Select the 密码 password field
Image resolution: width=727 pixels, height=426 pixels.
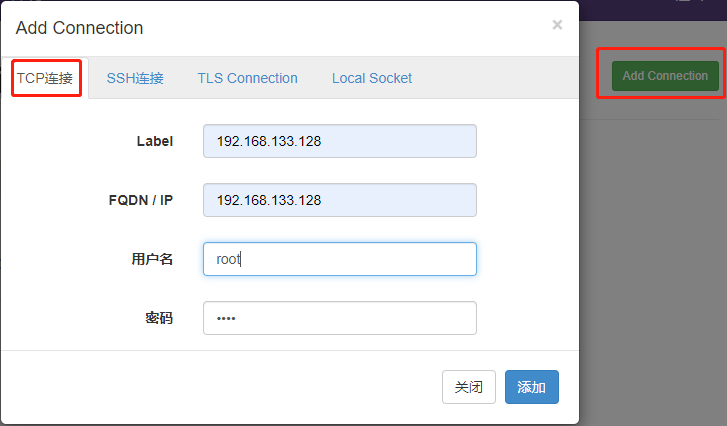pos(339,318)
